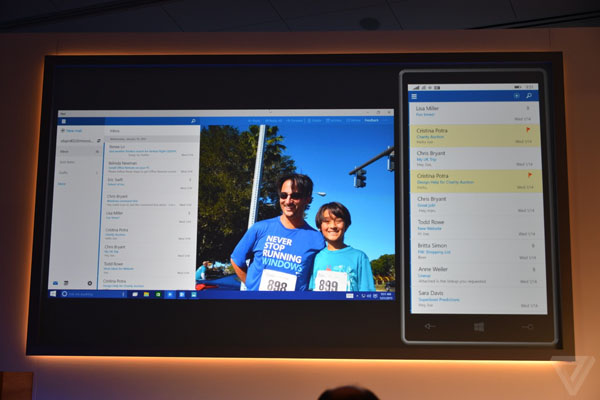This screenshot has height=400, width=600.
Task: Open Lisa Miller email in desktop list
Action: point(148,217)
